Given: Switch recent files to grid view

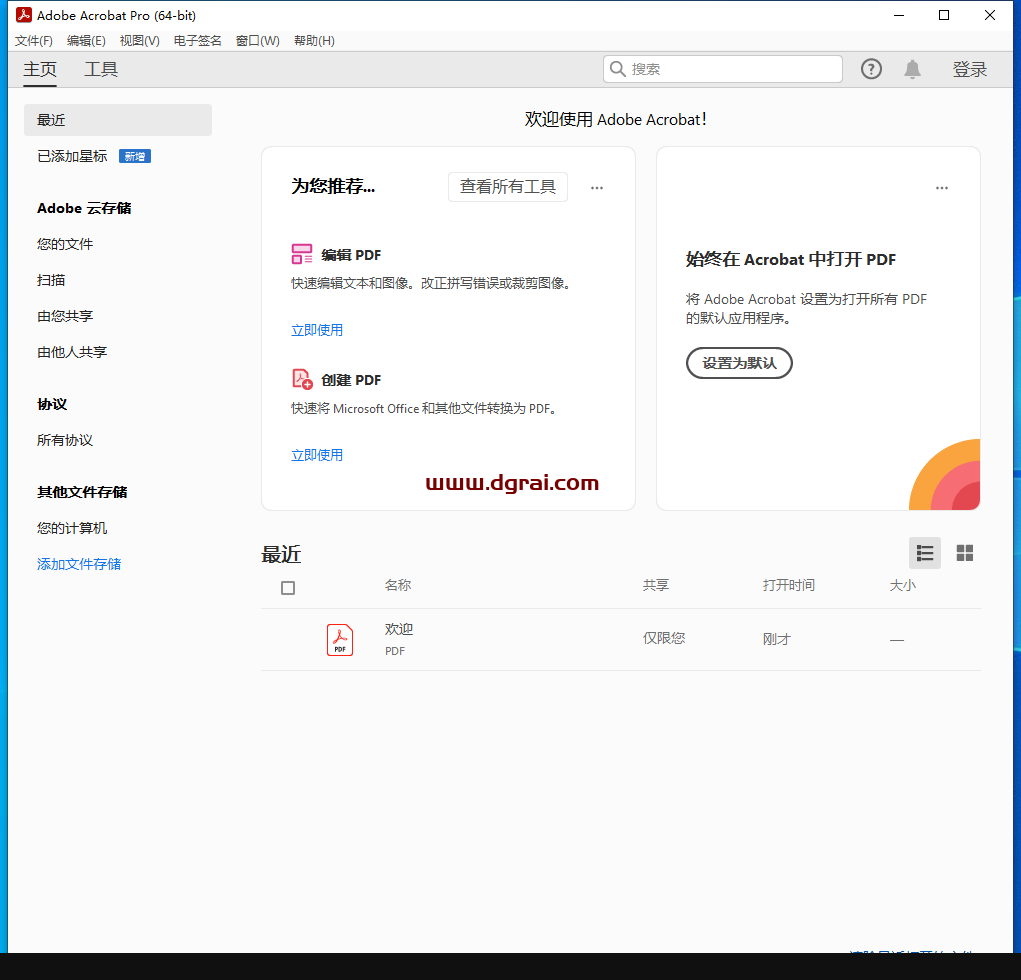Looking at the screenshot, I should tap(964, 553).
